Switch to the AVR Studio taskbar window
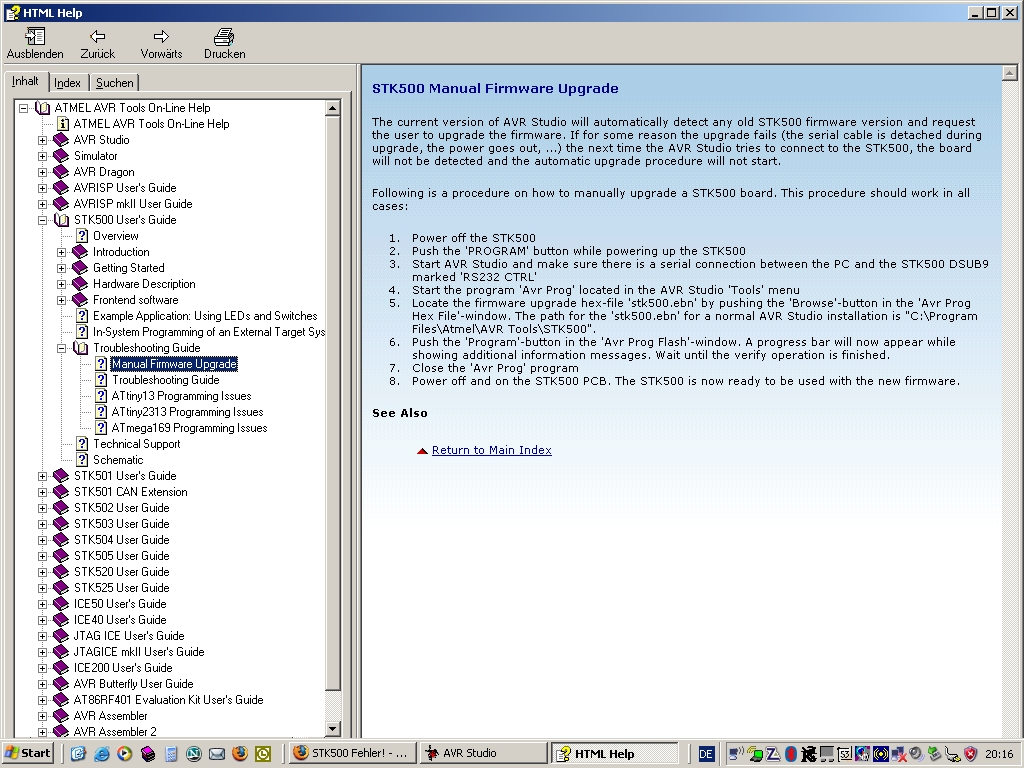Image resolution: width=1024 pixels, height=768 pixels. point(483,753)
